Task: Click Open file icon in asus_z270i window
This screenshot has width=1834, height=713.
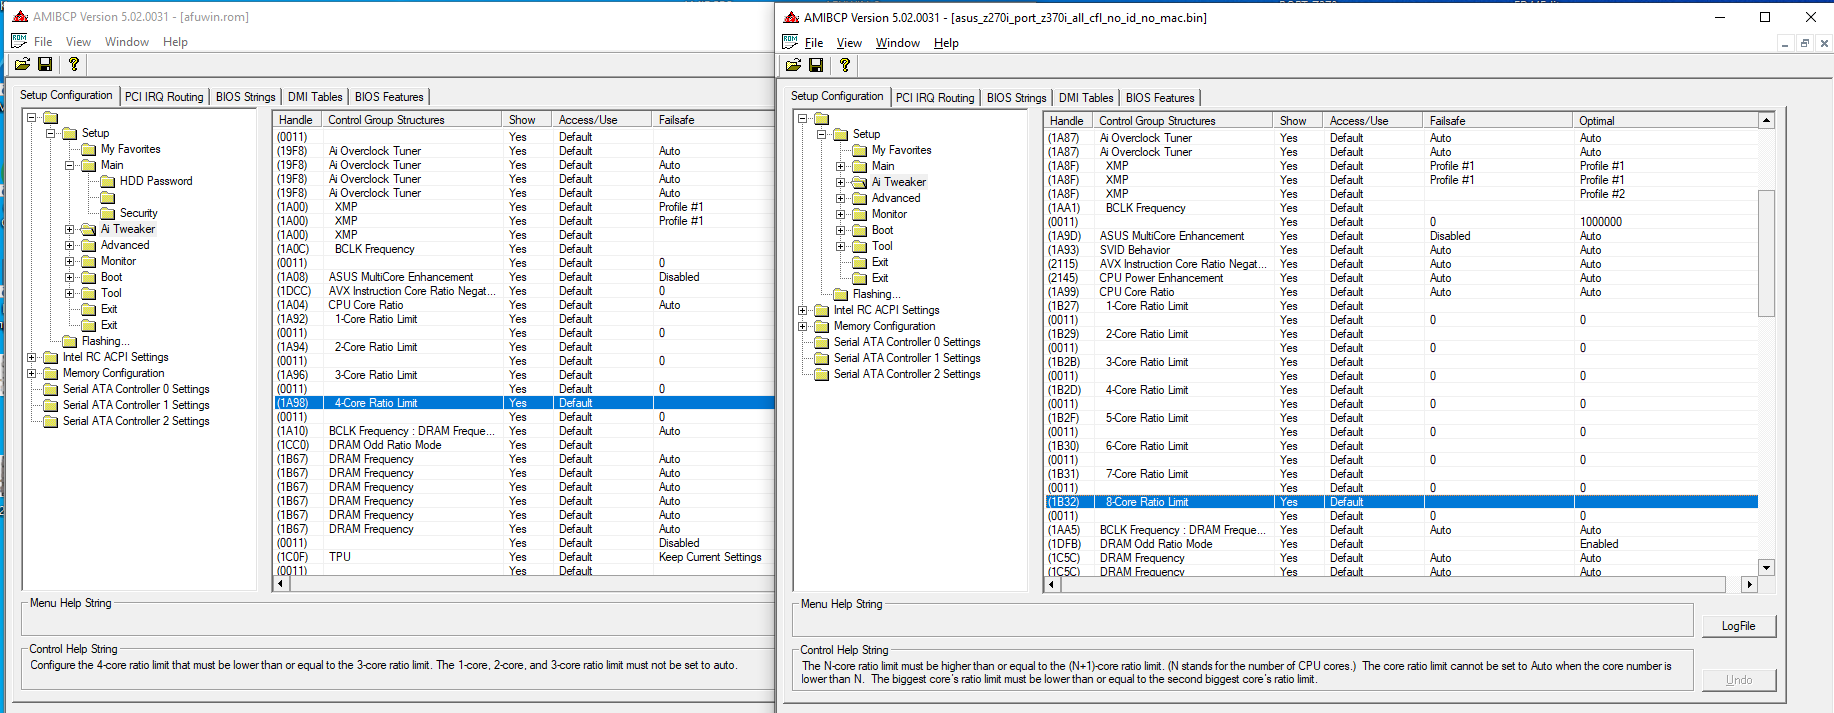Action: pyautogui.click(x=793, y=65)
